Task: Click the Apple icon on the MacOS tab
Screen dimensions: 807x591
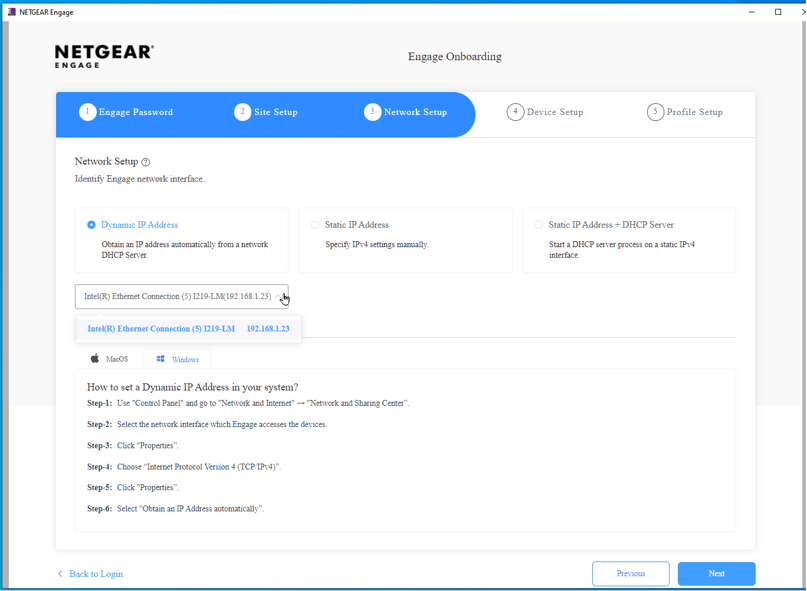Action: point(95,359)
